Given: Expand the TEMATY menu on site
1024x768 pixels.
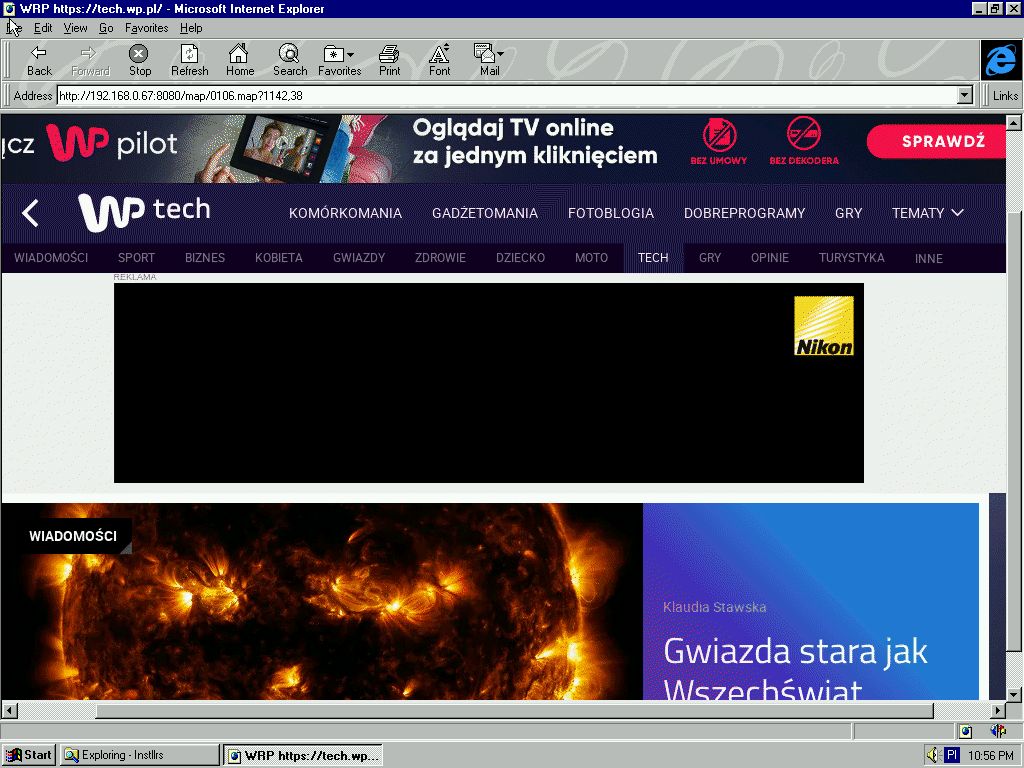Looking at the screenshot, I should [x=927, y=213].
